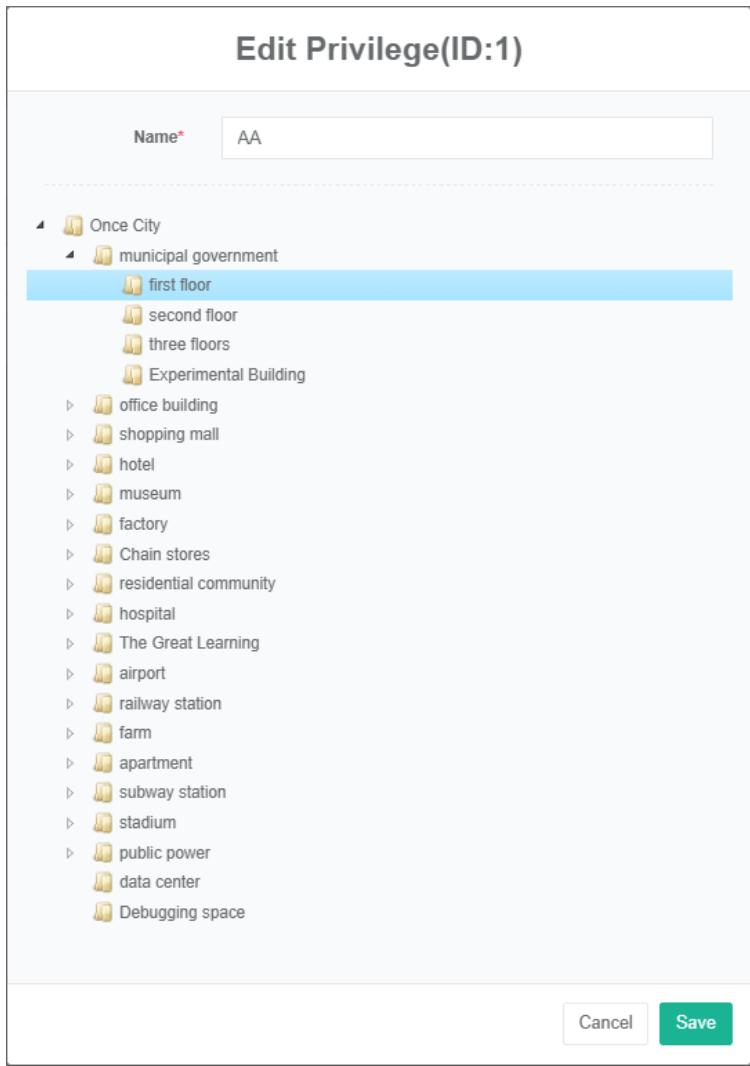Click the Name input field
Viewport: 750px width, 1066px height.
click(x=467, y=138)
